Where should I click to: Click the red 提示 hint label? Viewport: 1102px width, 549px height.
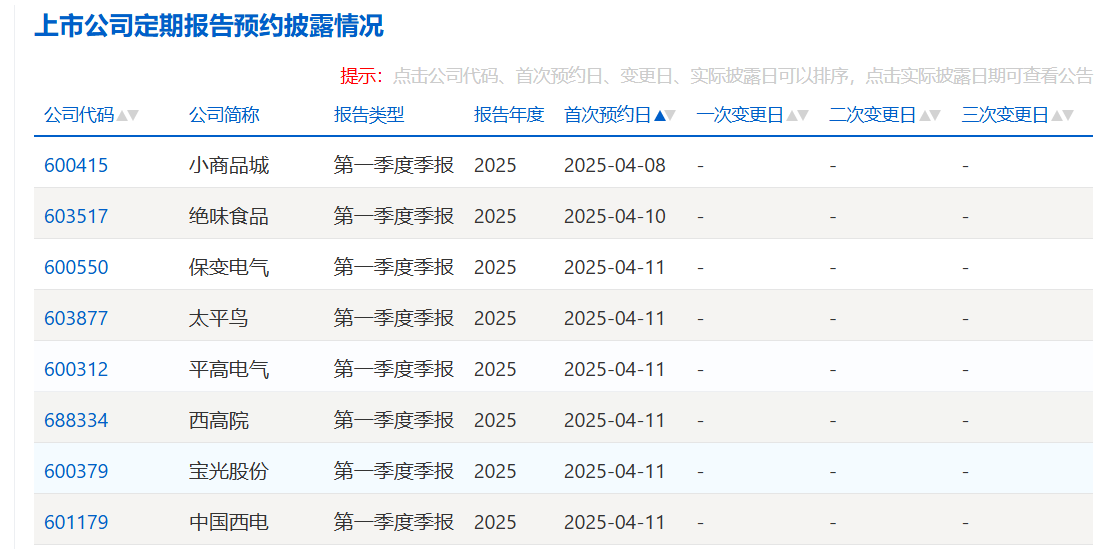(x=362, y=76)
